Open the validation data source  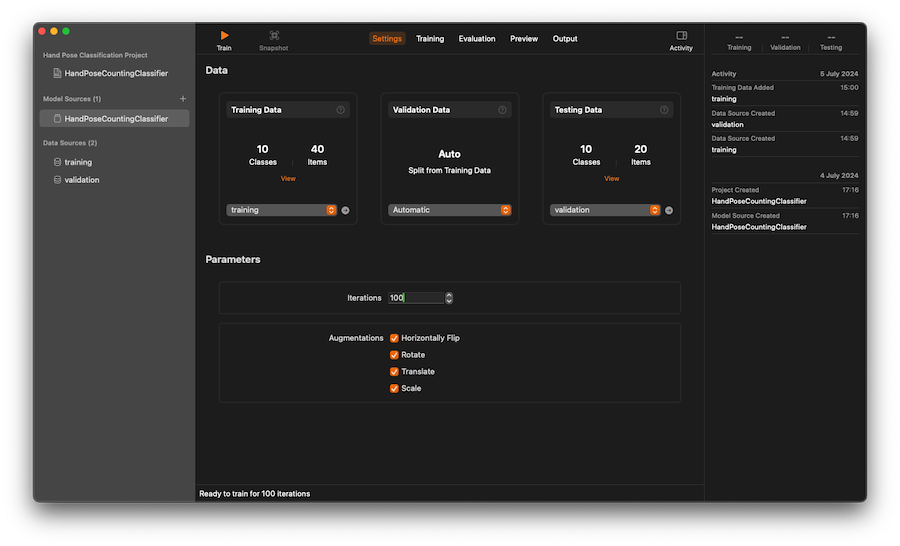76,180
